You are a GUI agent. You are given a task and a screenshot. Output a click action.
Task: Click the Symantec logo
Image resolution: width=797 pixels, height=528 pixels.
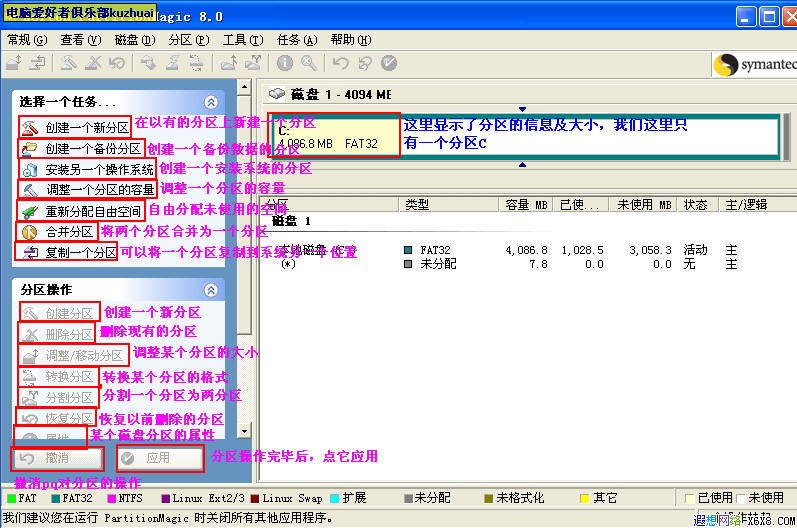click(754, 65)
